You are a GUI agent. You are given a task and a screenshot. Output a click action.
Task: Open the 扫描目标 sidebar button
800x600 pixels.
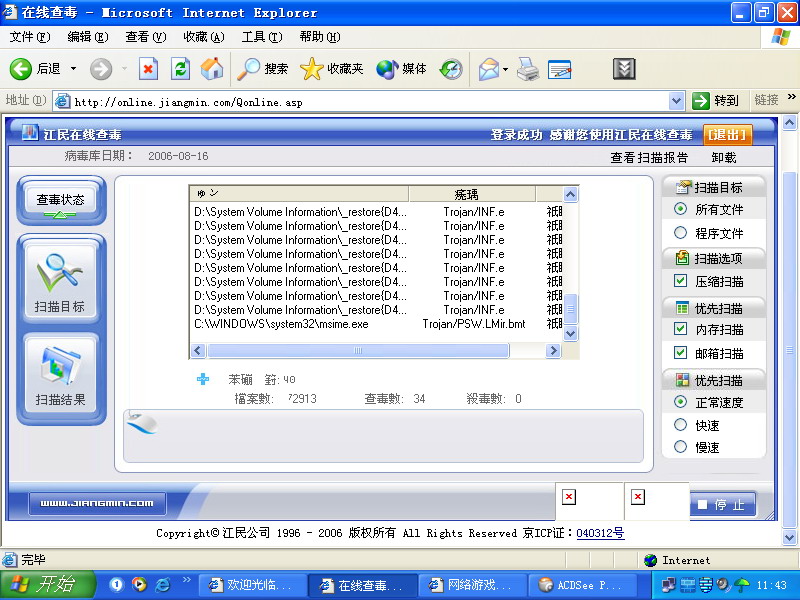coord(60,281)
